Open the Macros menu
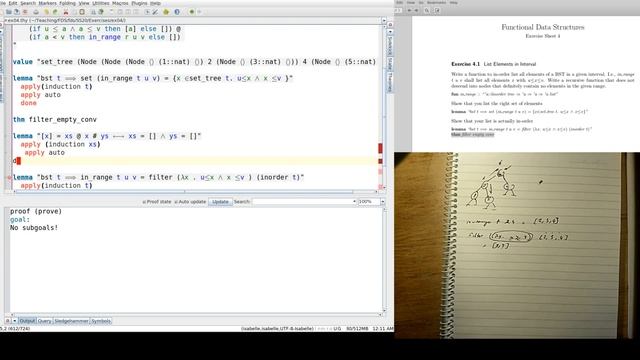Image resolution: width=640 pixels, height=360 pixels. point(120,3)
